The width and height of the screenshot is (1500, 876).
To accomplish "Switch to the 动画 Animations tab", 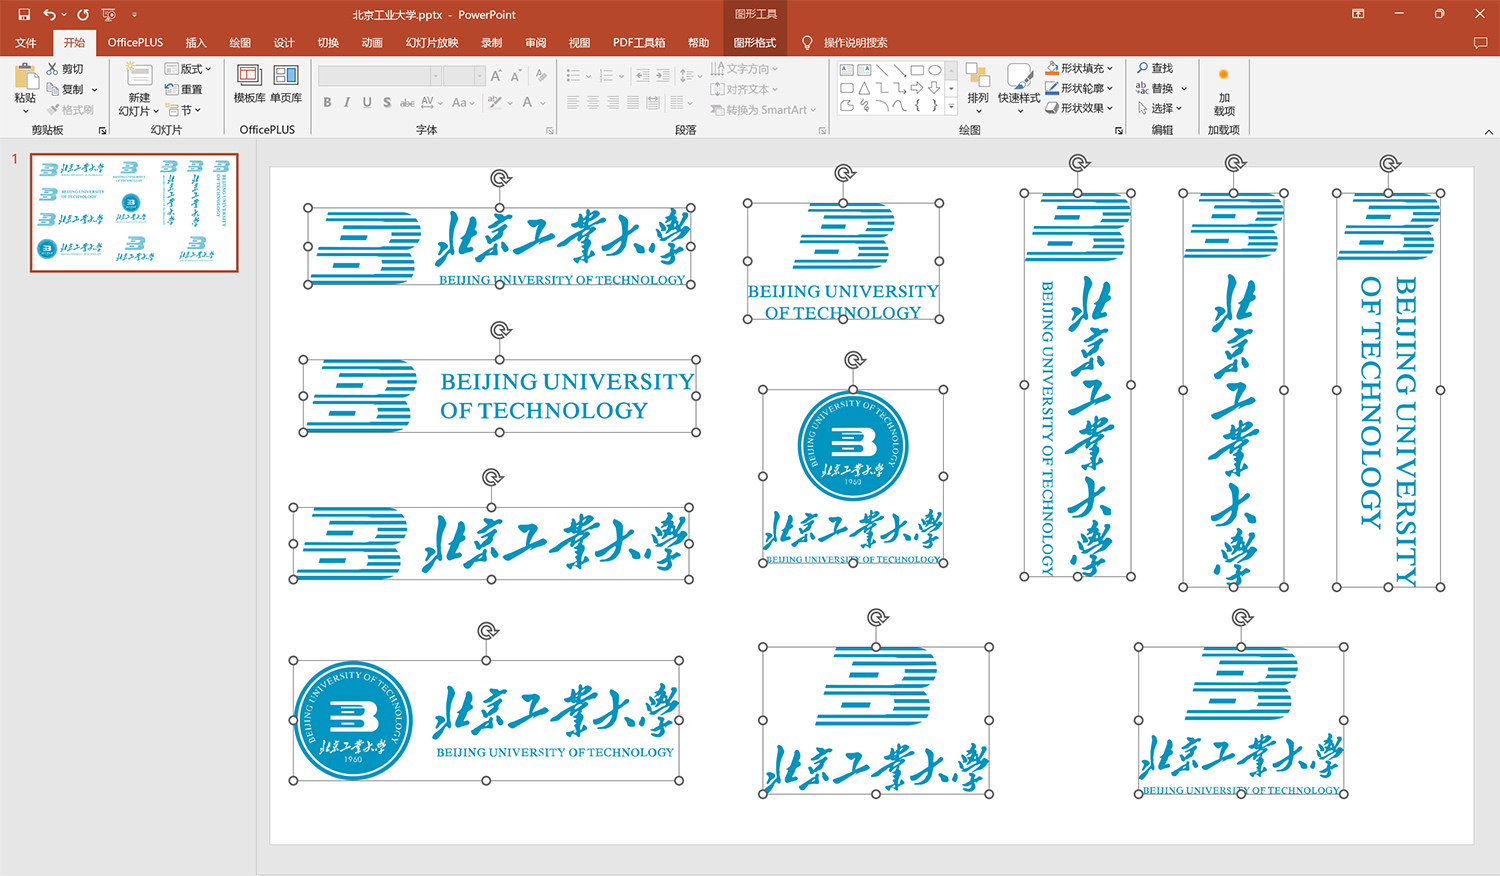I will pos(372,43).
